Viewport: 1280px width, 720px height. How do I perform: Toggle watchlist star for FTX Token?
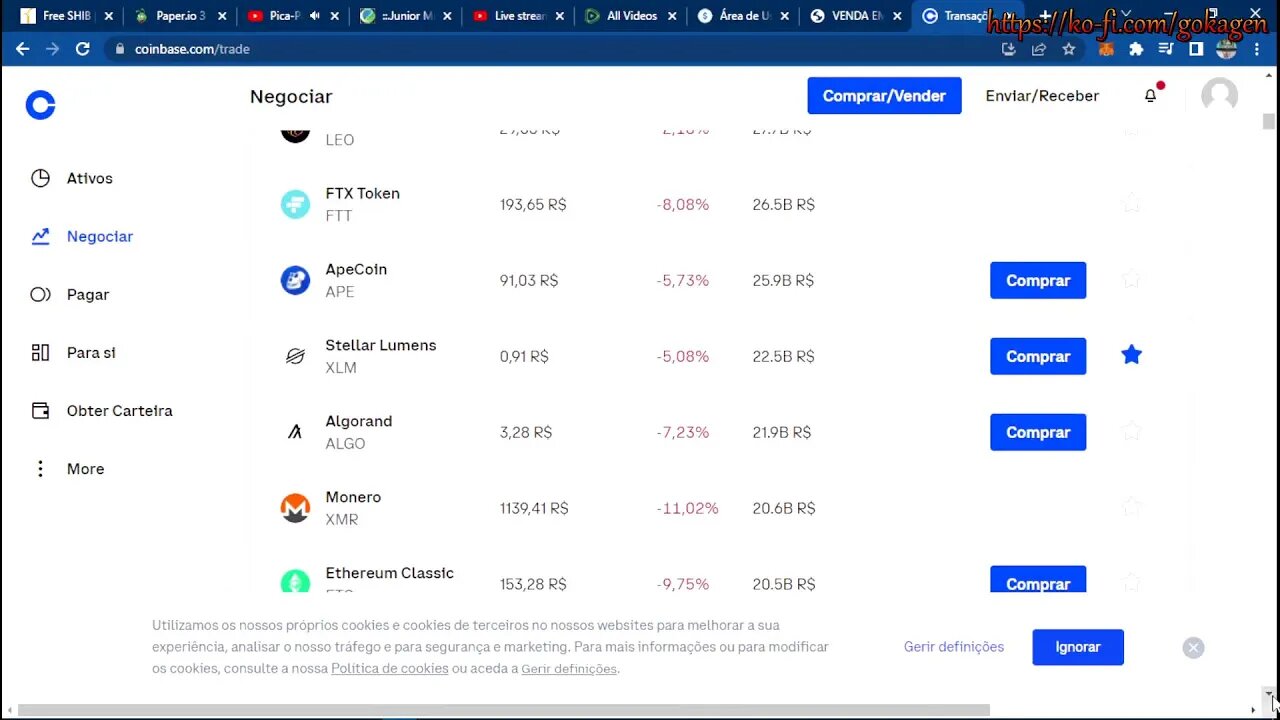click(x=1131, y=204)
